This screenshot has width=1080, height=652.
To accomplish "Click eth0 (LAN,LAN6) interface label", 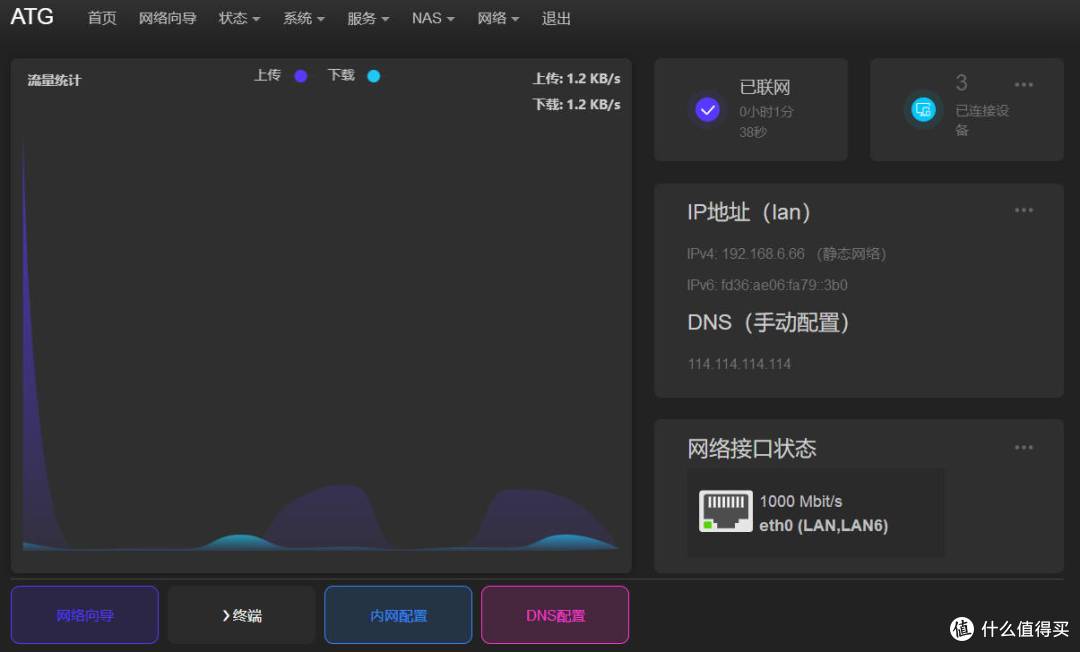I will click(x=823, y=526).
